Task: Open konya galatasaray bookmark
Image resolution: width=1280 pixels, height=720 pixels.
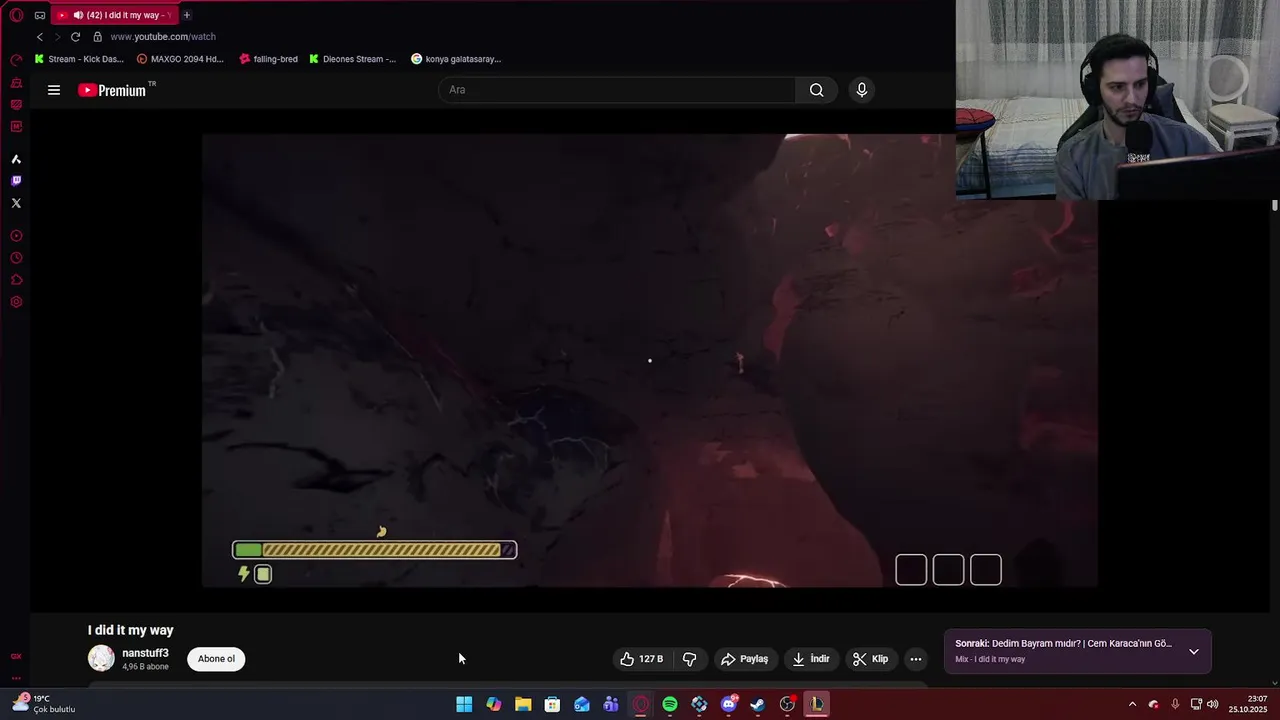Action: [456, 59]
